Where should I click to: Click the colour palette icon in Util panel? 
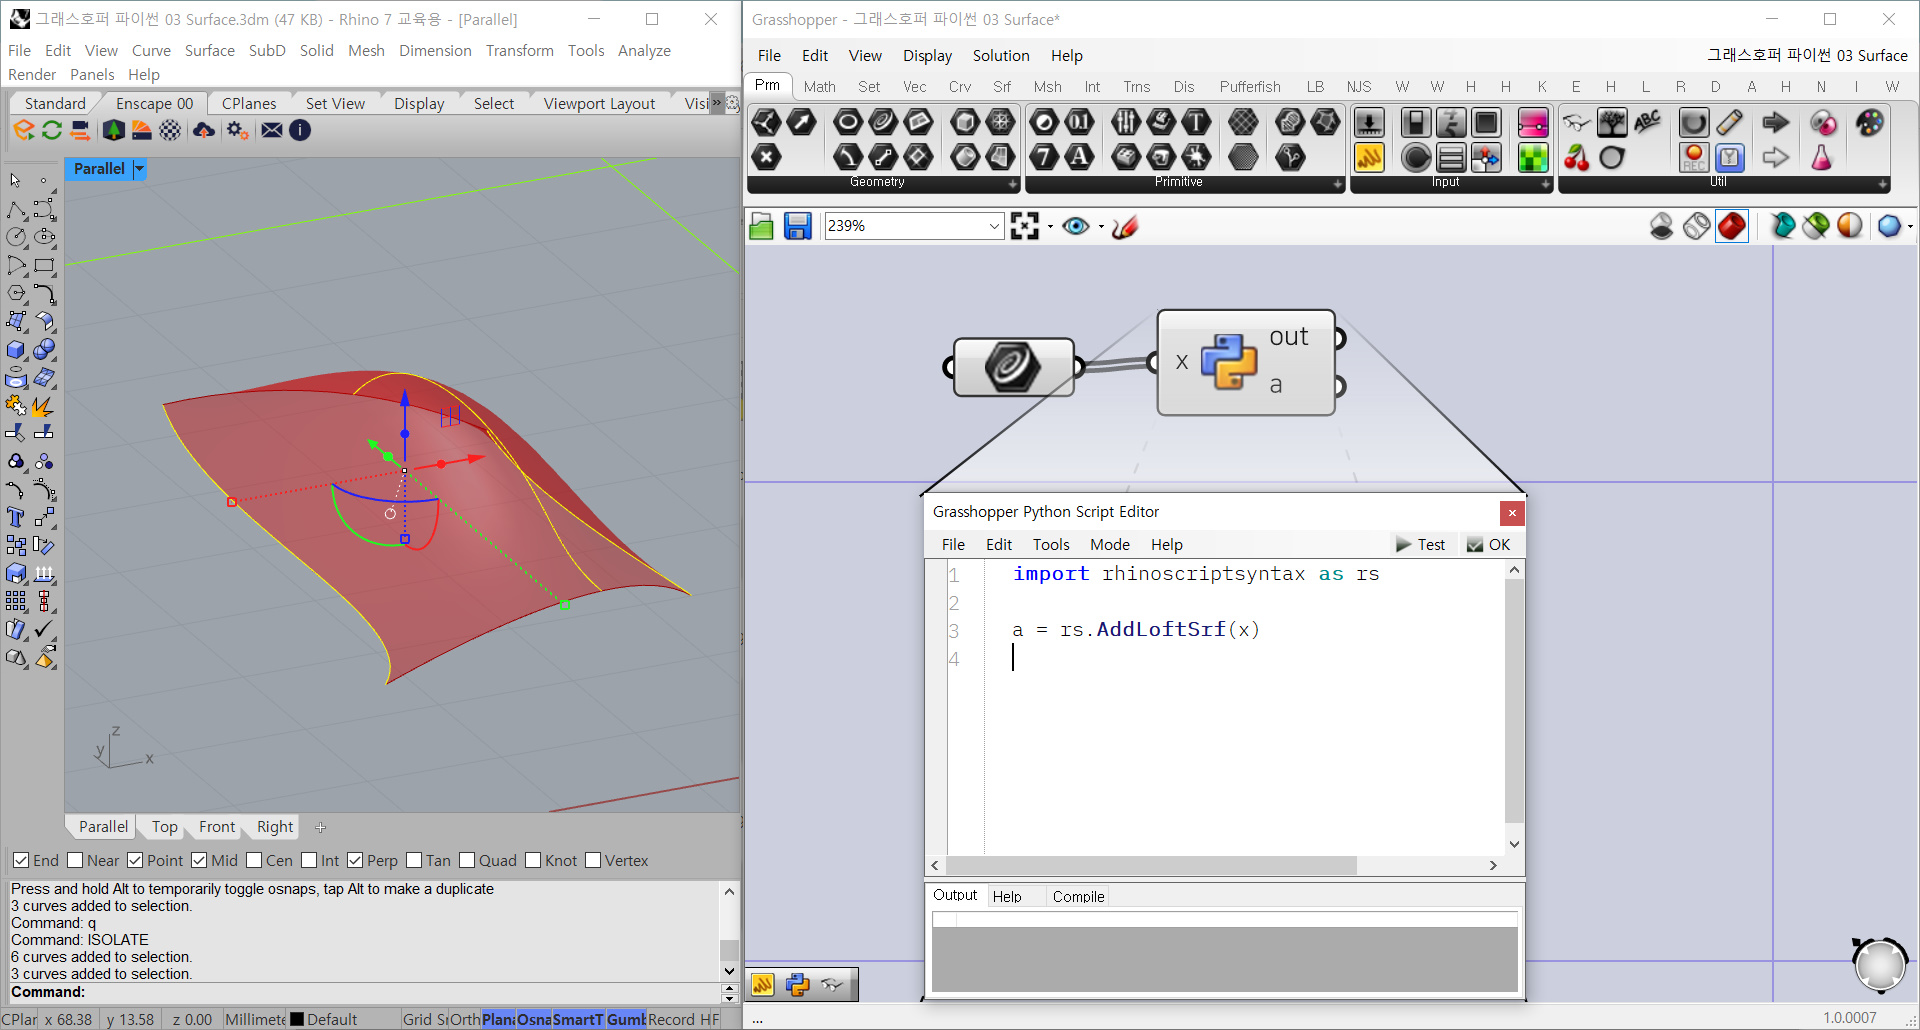click(x=1869, y=122)
